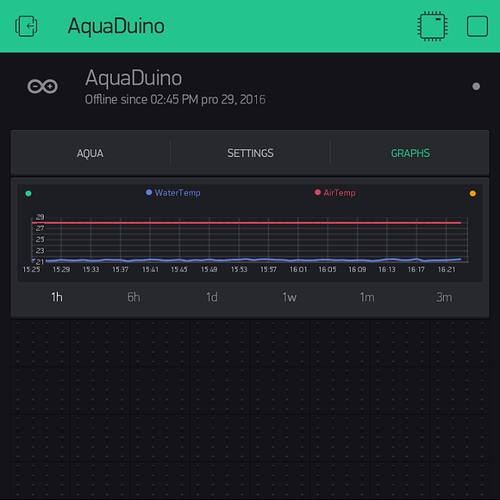Switch to the AQUA tab
The width and height of the screenshot is (500, 500).
(x=90, y=153)
